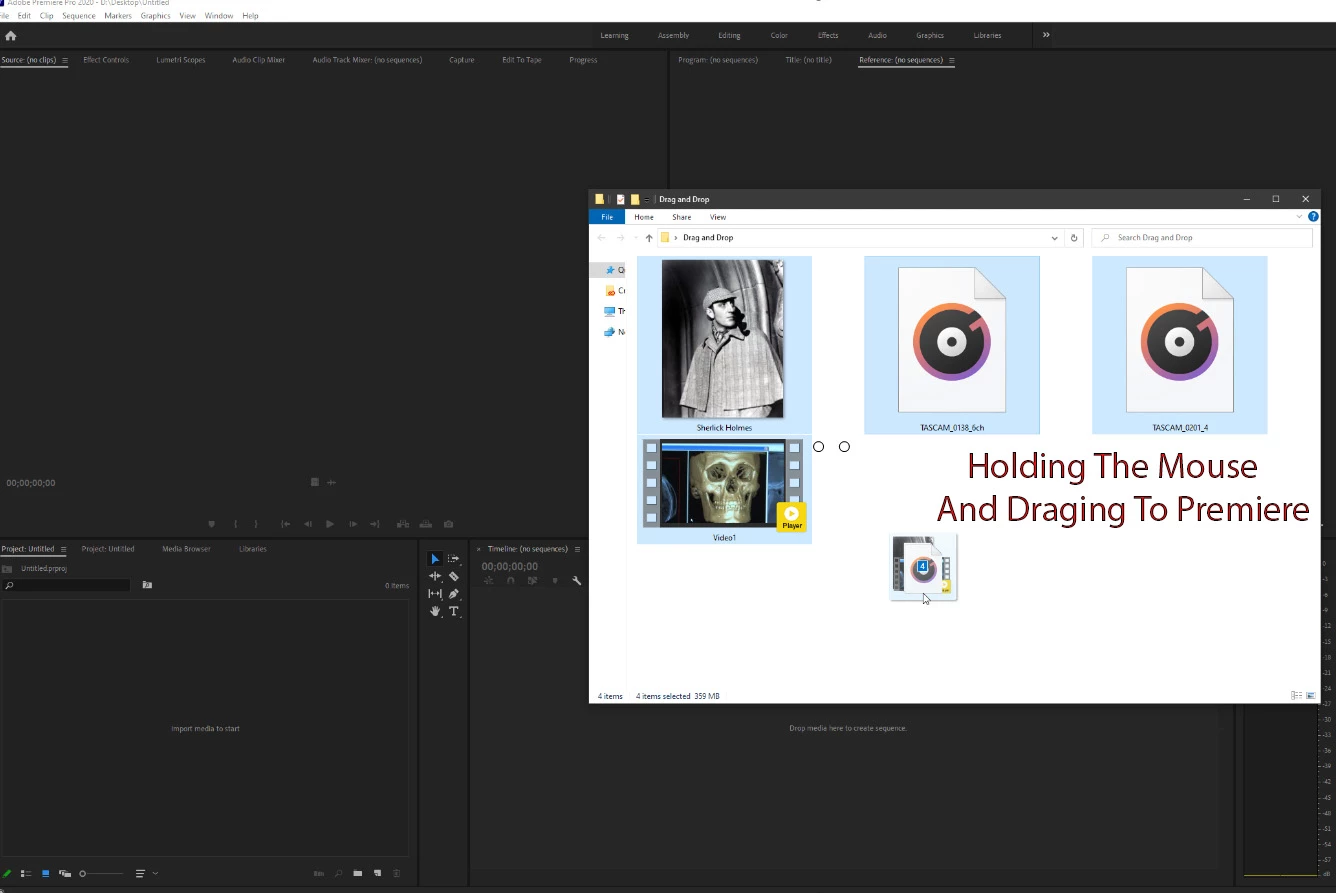Click the New Item icon
This screenshot has height=893, width=1336.
click(x=377, y=873)
